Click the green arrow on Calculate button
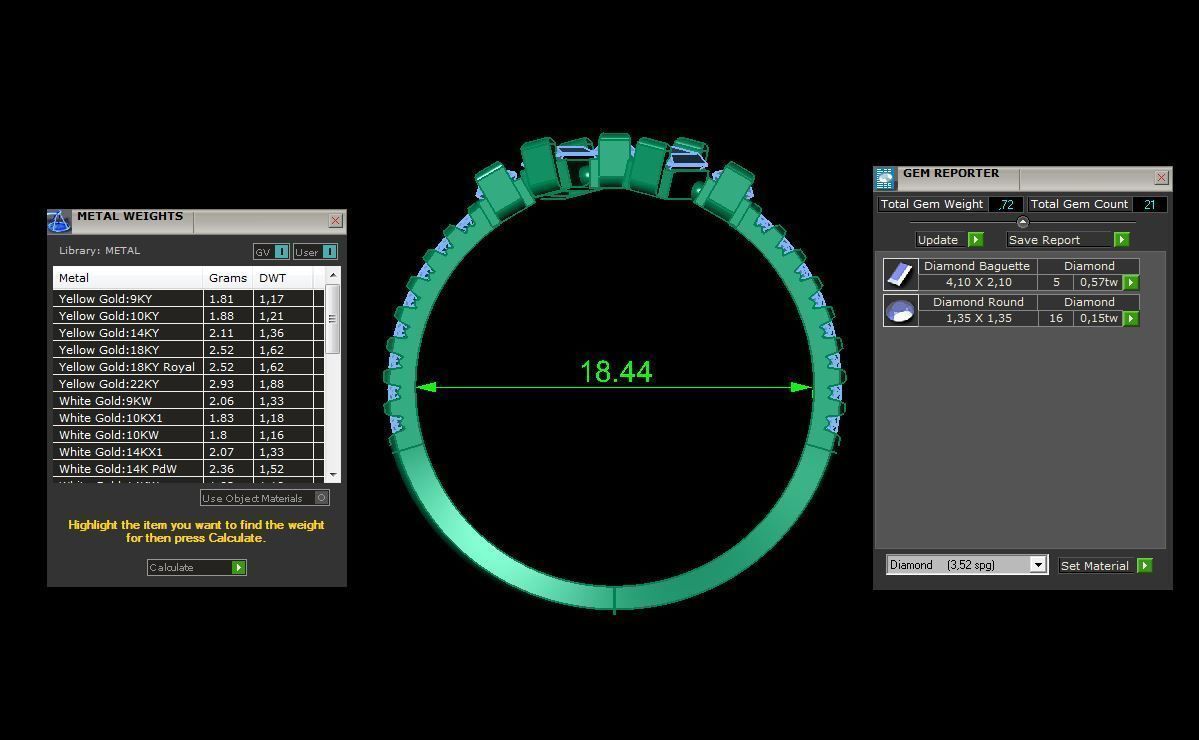The image size is (1199, 740). pos(239,567)
